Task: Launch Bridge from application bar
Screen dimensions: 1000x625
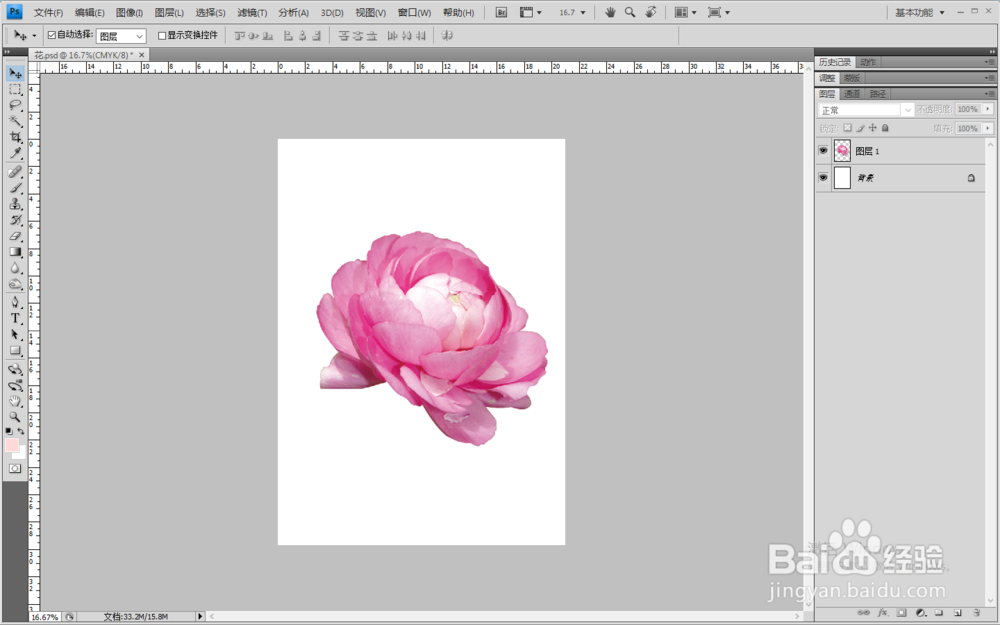Action: point(501,12)
